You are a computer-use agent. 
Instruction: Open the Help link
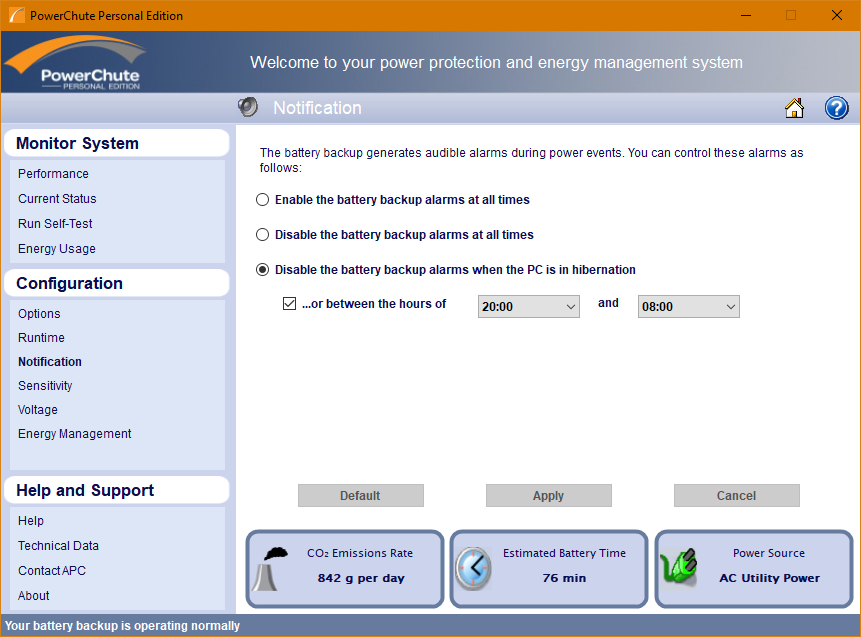click(31, 521)
